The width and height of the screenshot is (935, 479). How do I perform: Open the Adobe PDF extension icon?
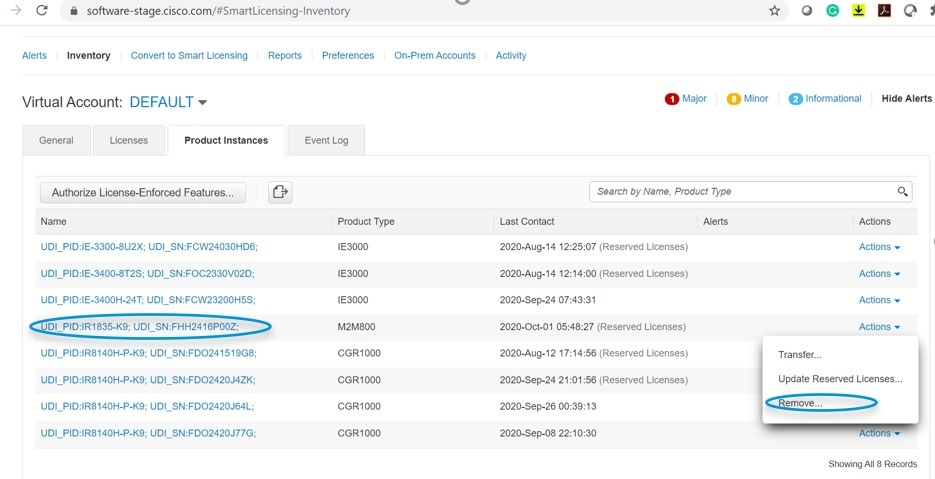pyautogui.click(x=884, y=11)
